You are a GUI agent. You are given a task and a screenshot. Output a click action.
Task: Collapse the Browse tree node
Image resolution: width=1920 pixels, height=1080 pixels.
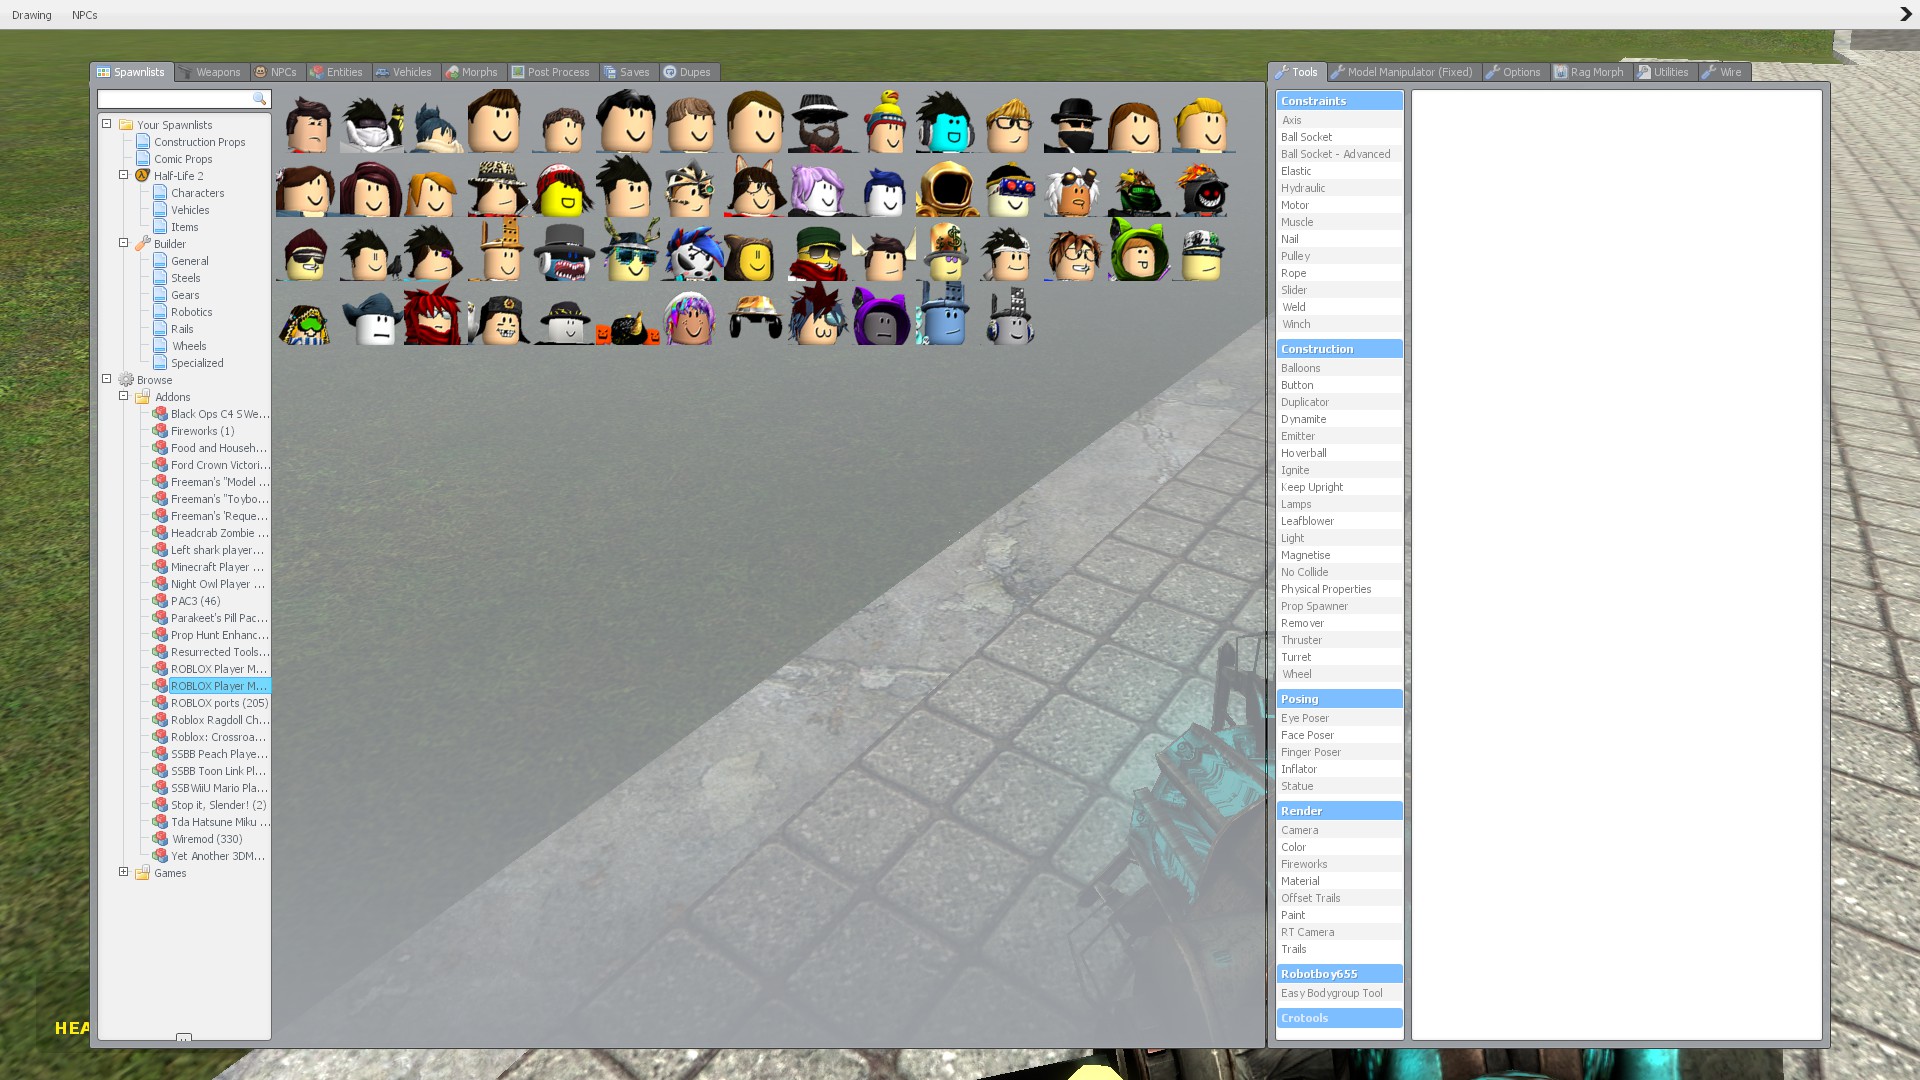pos(107,379)
